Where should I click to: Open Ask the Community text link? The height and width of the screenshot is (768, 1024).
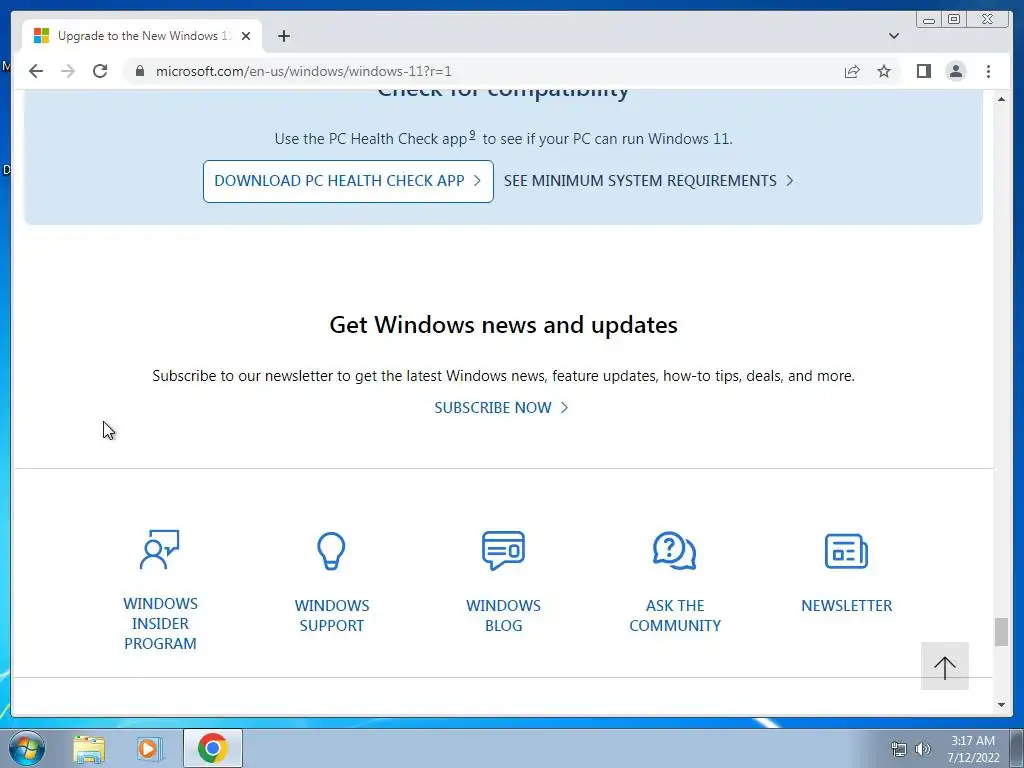pos(675,615)
